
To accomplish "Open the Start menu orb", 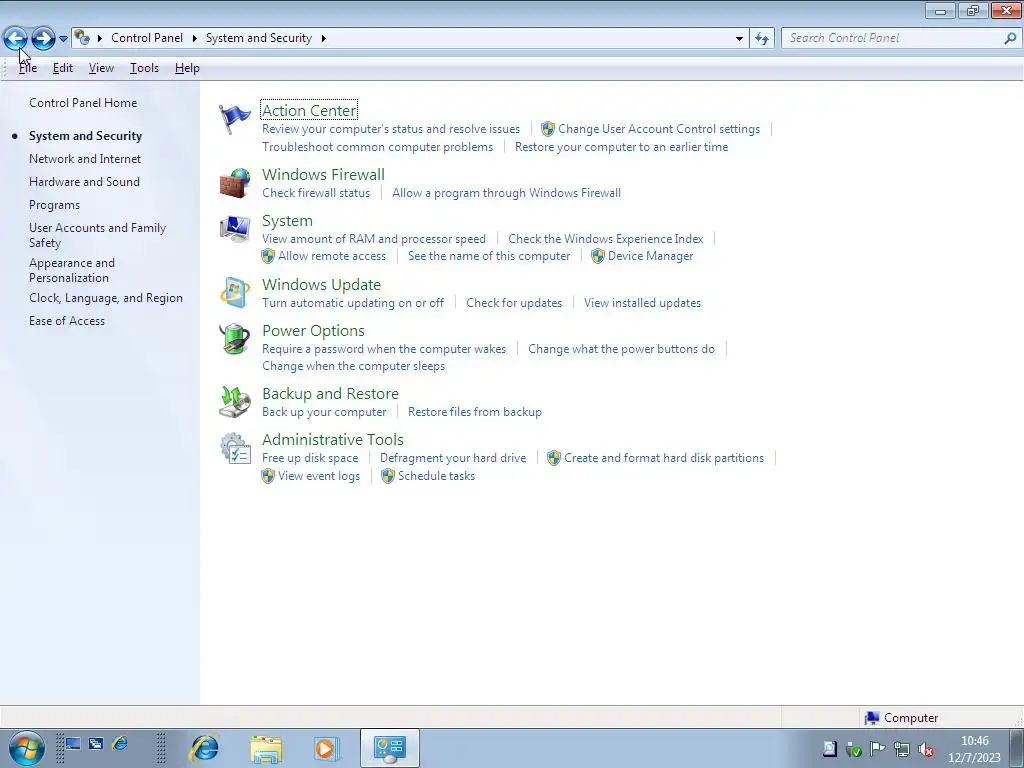I will click(x=27, y=748).
